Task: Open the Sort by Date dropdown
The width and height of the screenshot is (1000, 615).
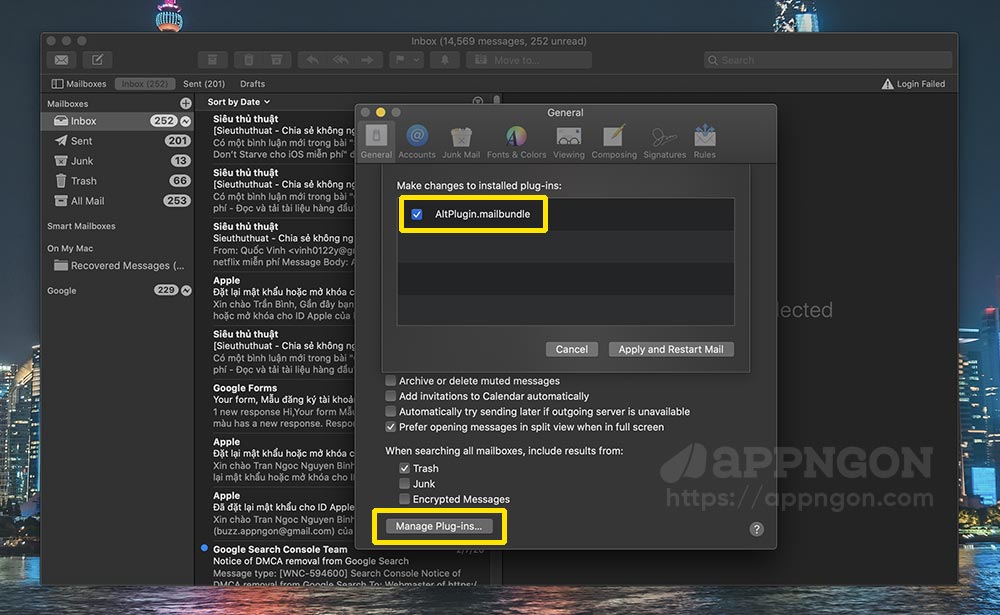Action: pyautogui.click(x=239, y=102)
